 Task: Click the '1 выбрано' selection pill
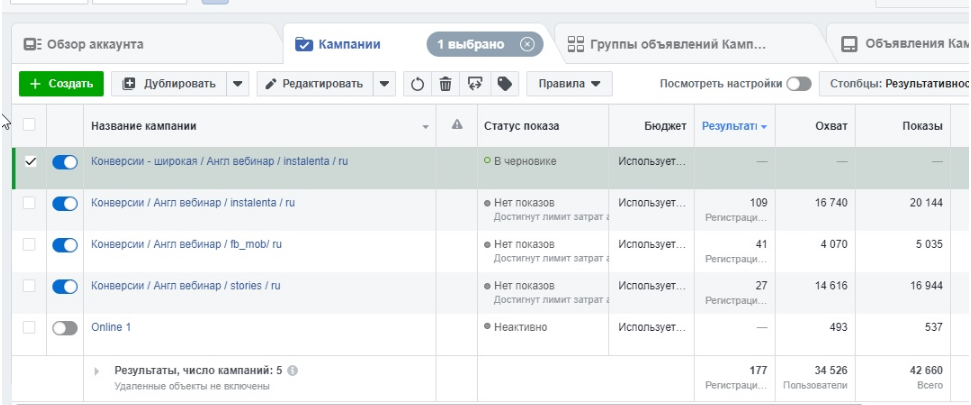(485, 45)
